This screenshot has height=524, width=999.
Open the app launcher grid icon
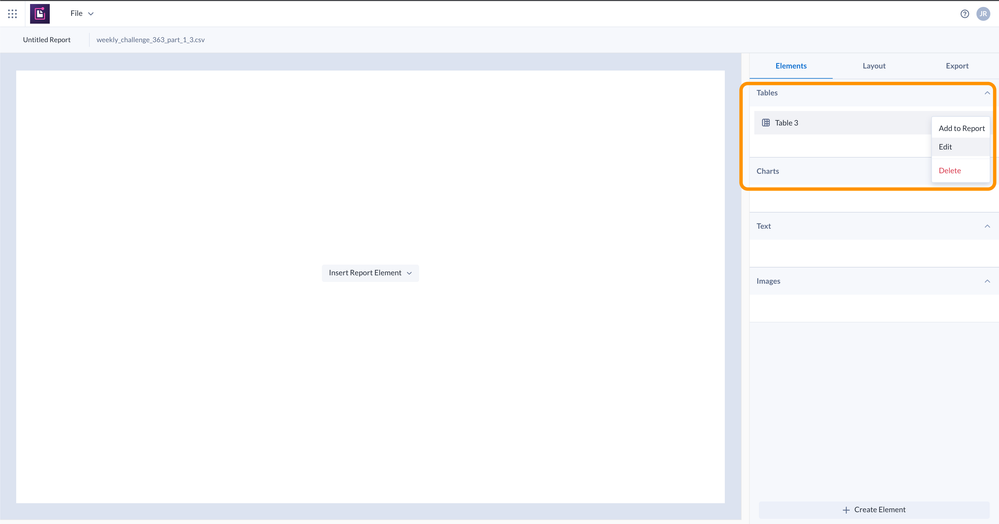tap(12, 13)
